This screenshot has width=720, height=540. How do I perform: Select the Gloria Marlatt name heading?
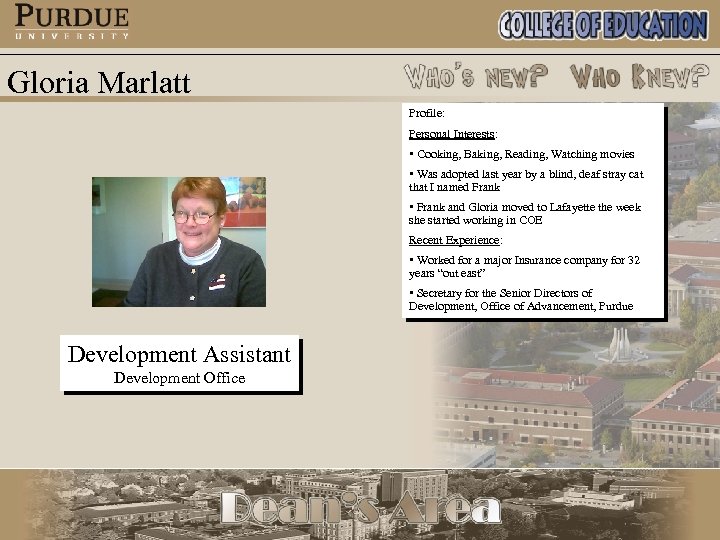pos(99,82)
